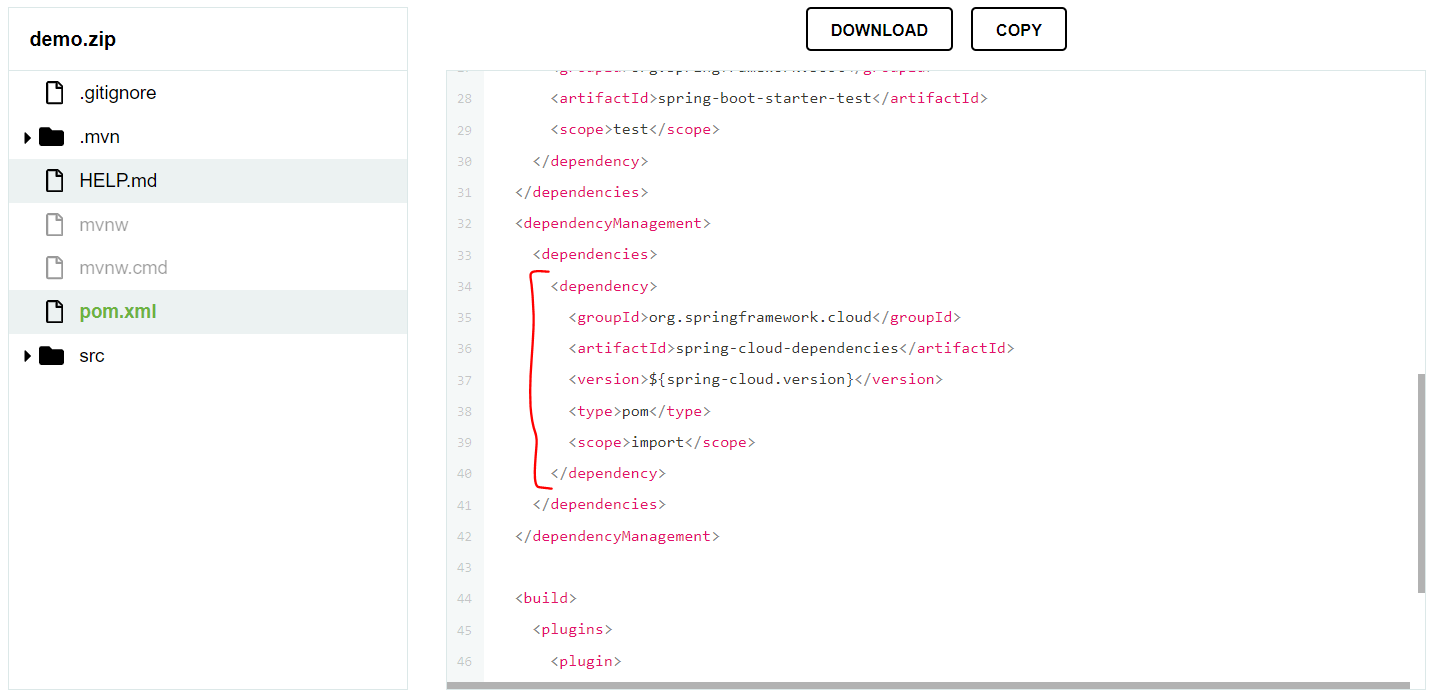Select the pom.xml file name

[118, 312]
